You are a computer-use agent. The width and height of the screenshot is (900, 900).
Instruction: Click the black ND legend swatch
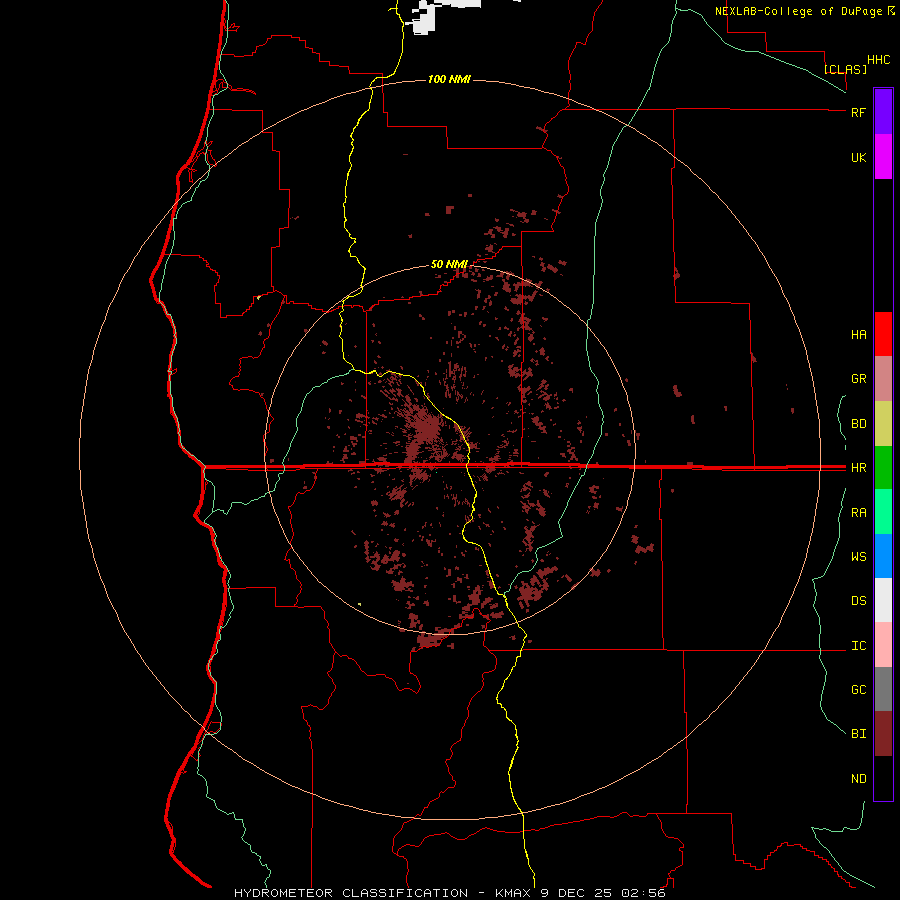tap(883, 778)
